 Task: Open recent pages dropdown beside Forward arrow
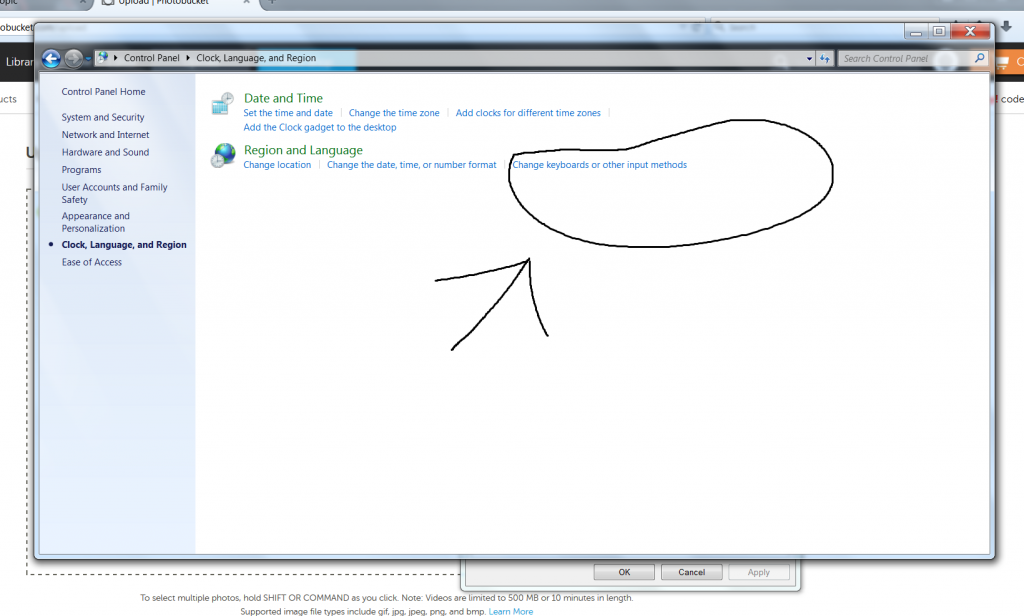click(88, 59)
